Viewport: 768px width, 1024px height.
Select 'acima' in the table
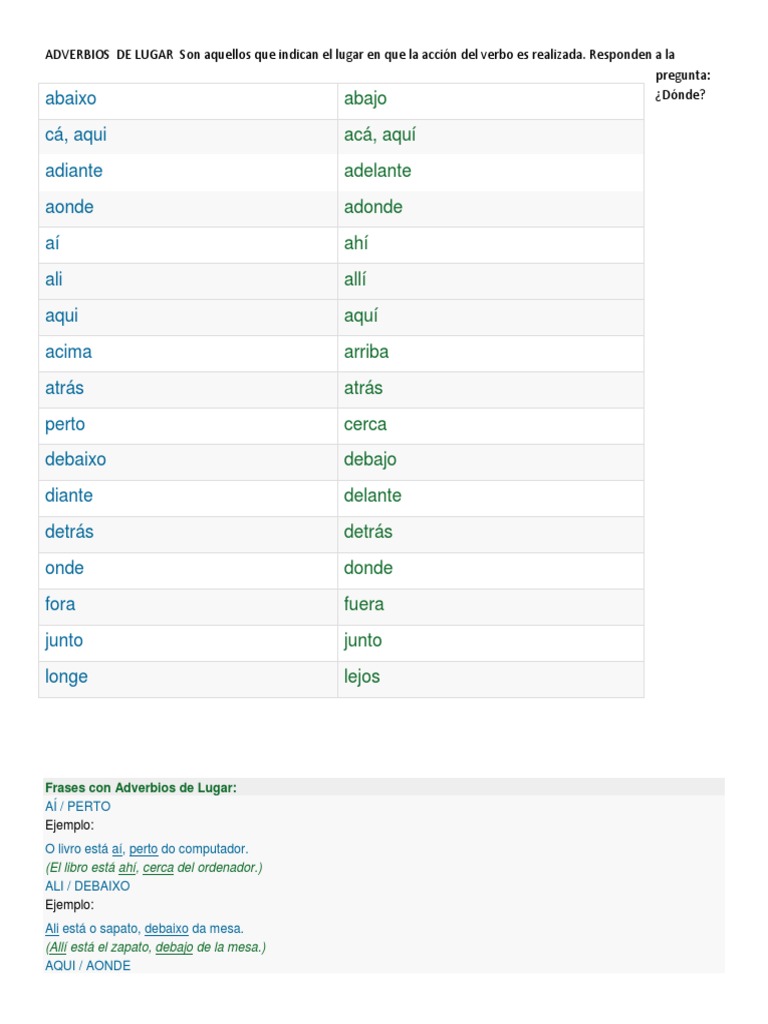point(69,352)
